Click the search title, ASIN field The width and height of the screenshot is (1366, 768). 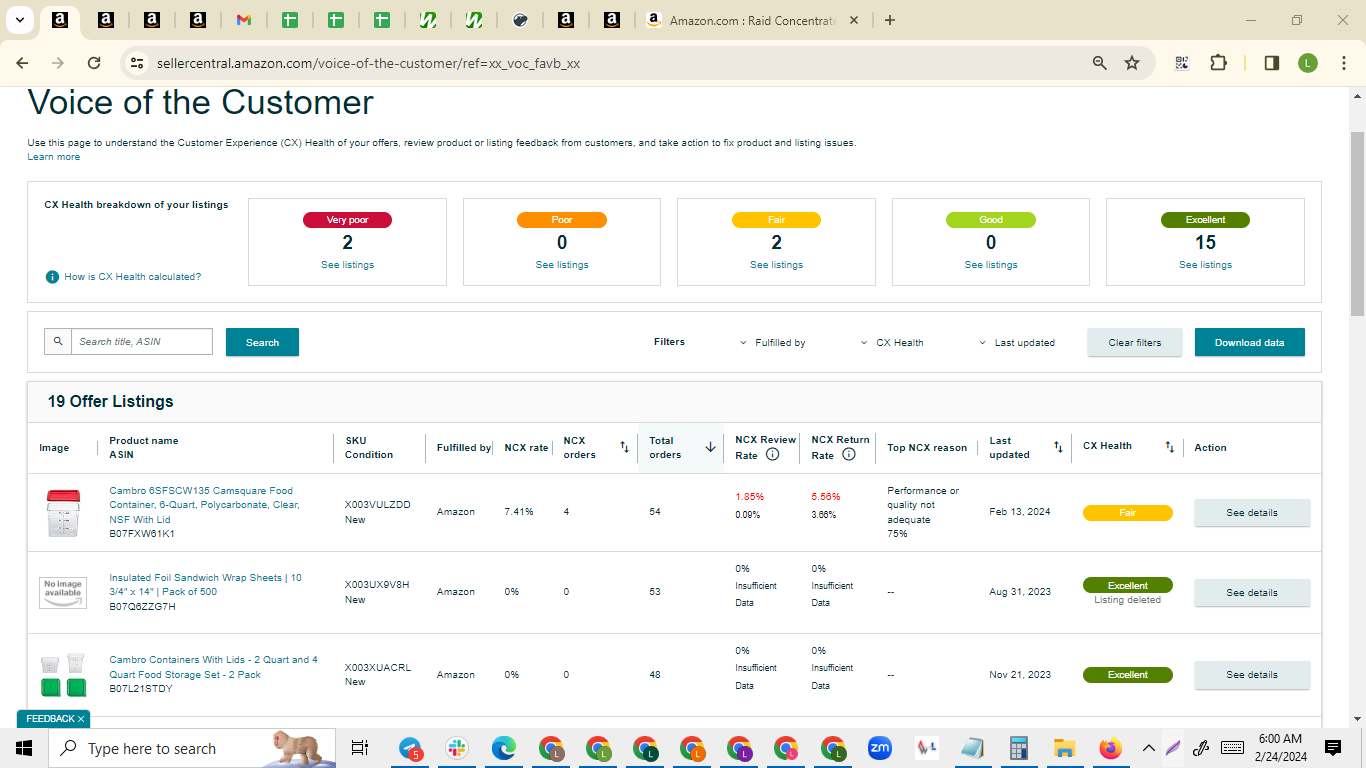point(142,342)
